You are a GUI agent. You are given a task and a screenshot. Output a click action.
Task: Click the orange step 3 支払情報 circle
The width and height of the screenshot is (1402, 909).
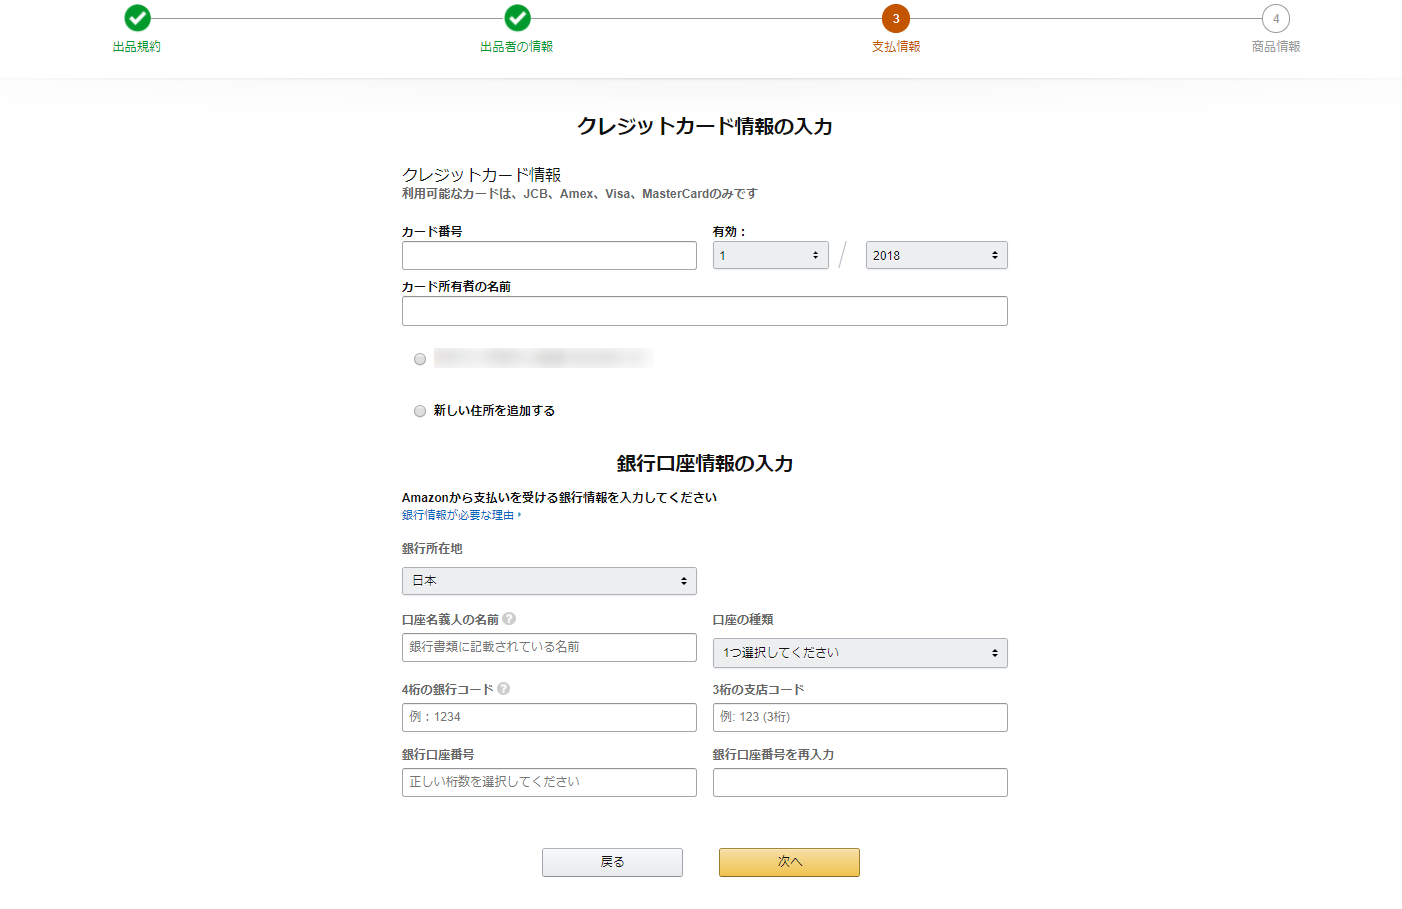point(895,18)
